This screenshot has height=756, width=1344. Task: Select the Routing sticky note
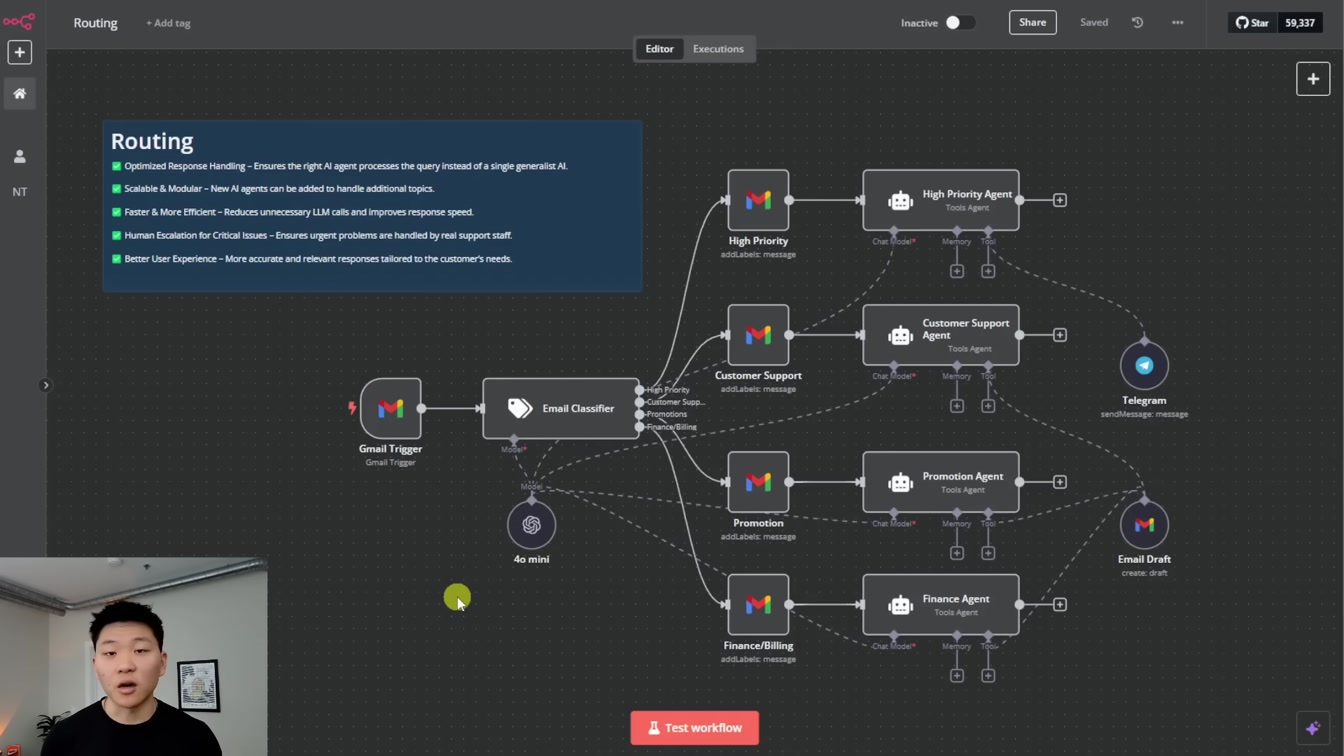(372, 206)
